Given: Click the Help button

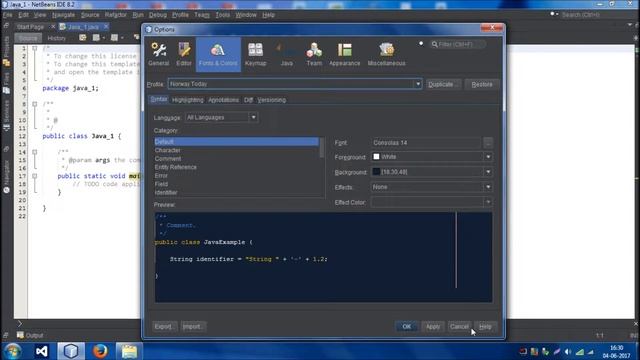Looking at the screenshot, I should point(485,327).
